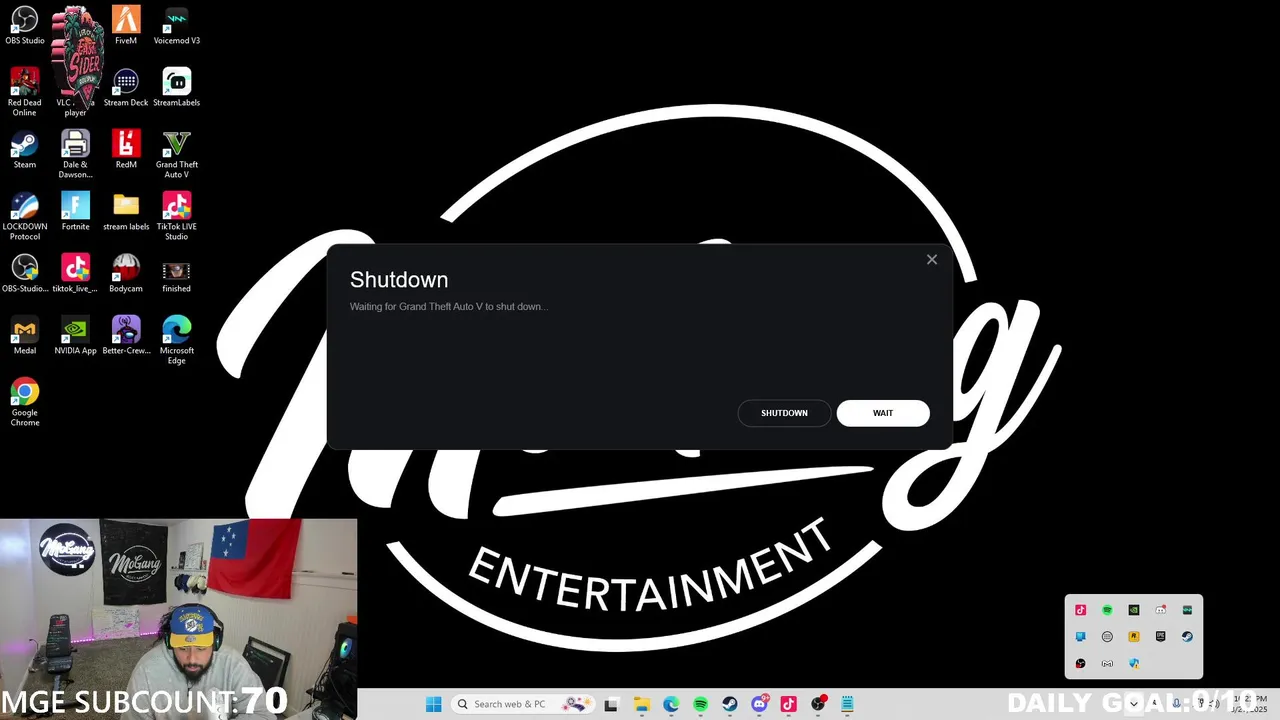Click the Steam icon in the tray flyout

coord(1187,636)
